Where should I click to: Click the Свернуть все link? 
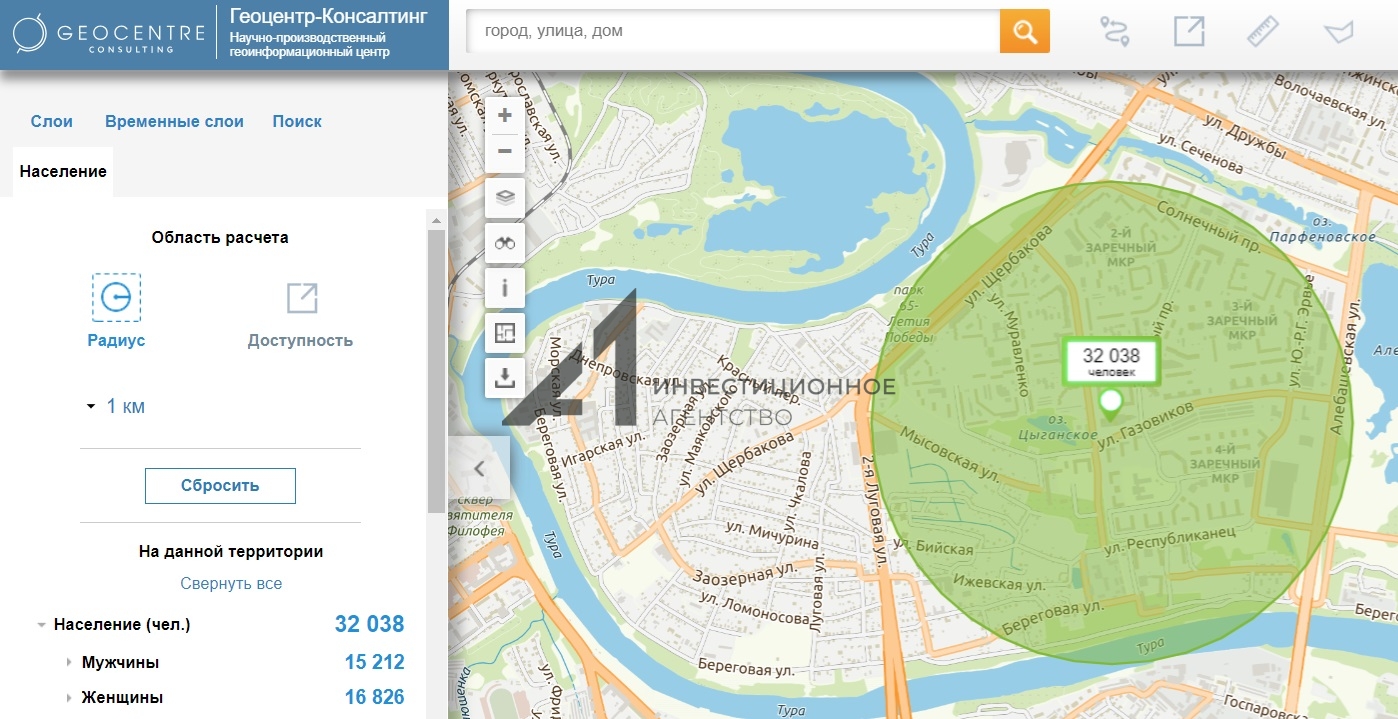(x=231, y=583)
